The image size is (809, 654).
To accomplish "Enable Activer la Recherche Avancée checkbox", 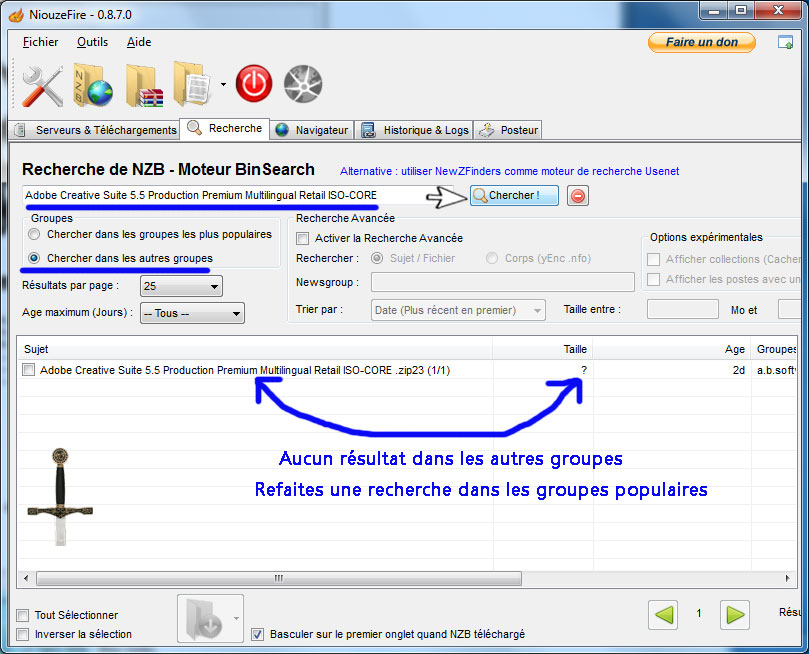I will point(303,238).
